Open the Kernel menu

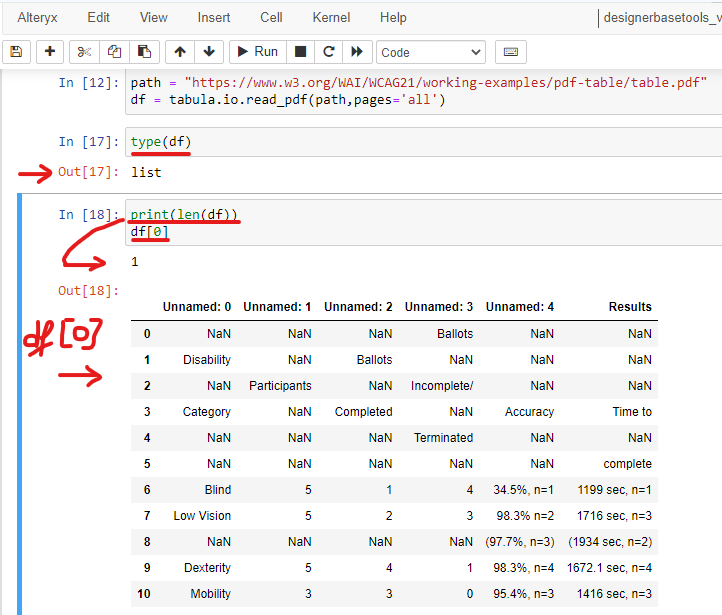pyautogui.click(x=331, y=17)
